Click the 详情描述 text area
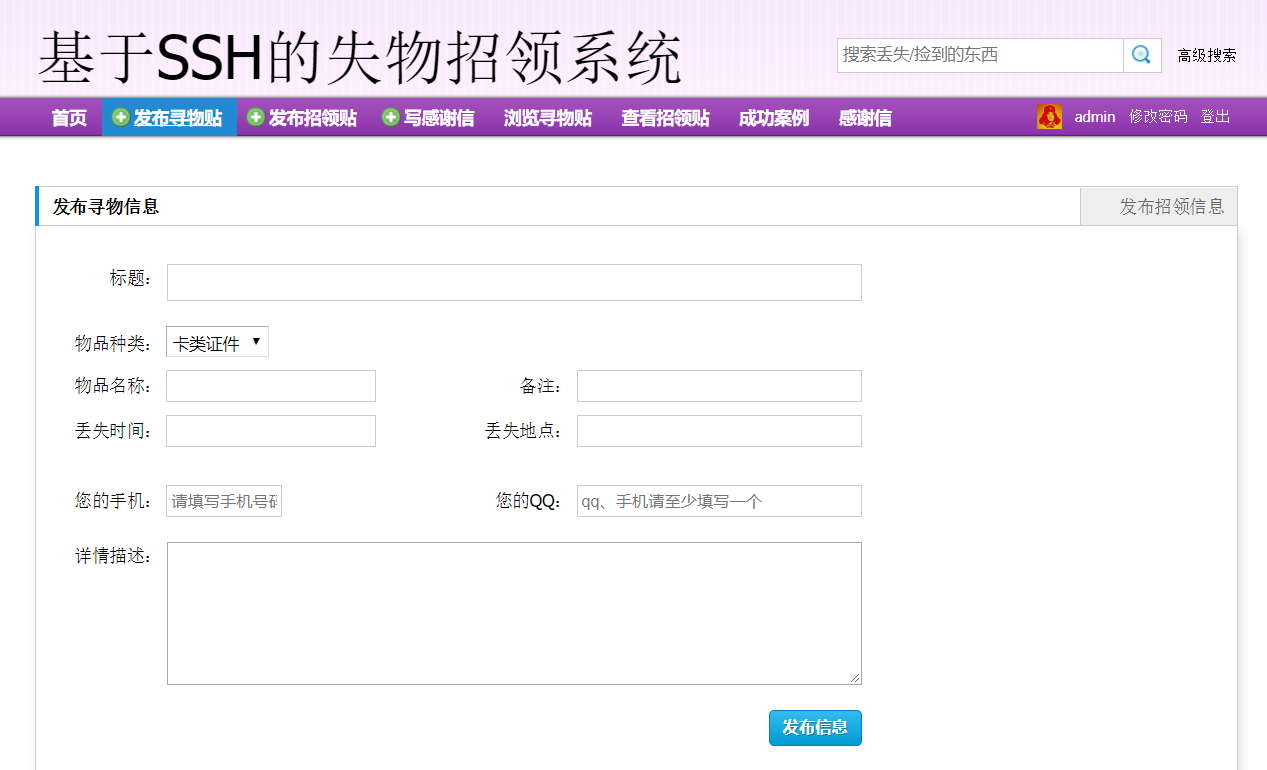Image resolution: width=1267 pixels, height=770 pixels. pyautogui.click(x=514, y=610)
